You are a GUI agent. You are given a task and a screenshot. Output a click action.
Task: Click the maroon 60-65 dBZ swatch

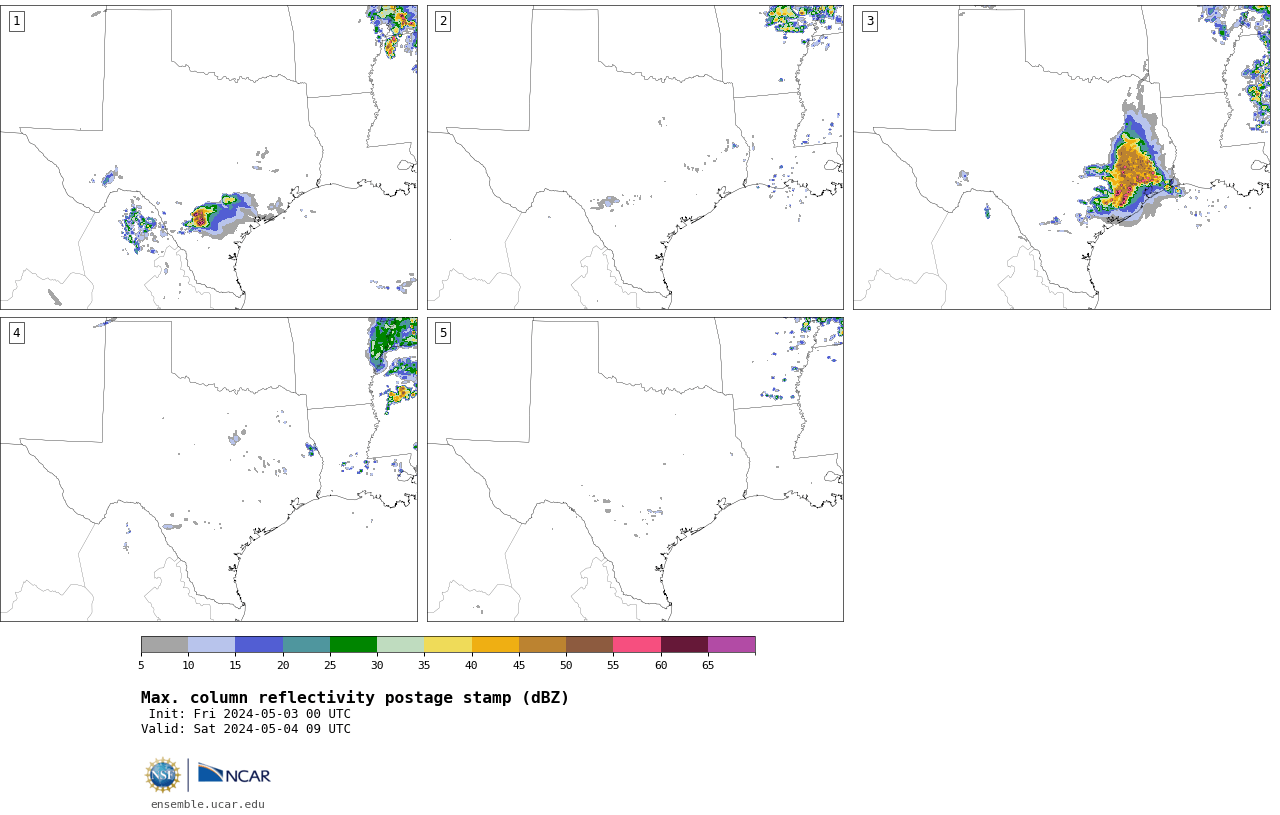pyautogui.click(x=684, y=644)
